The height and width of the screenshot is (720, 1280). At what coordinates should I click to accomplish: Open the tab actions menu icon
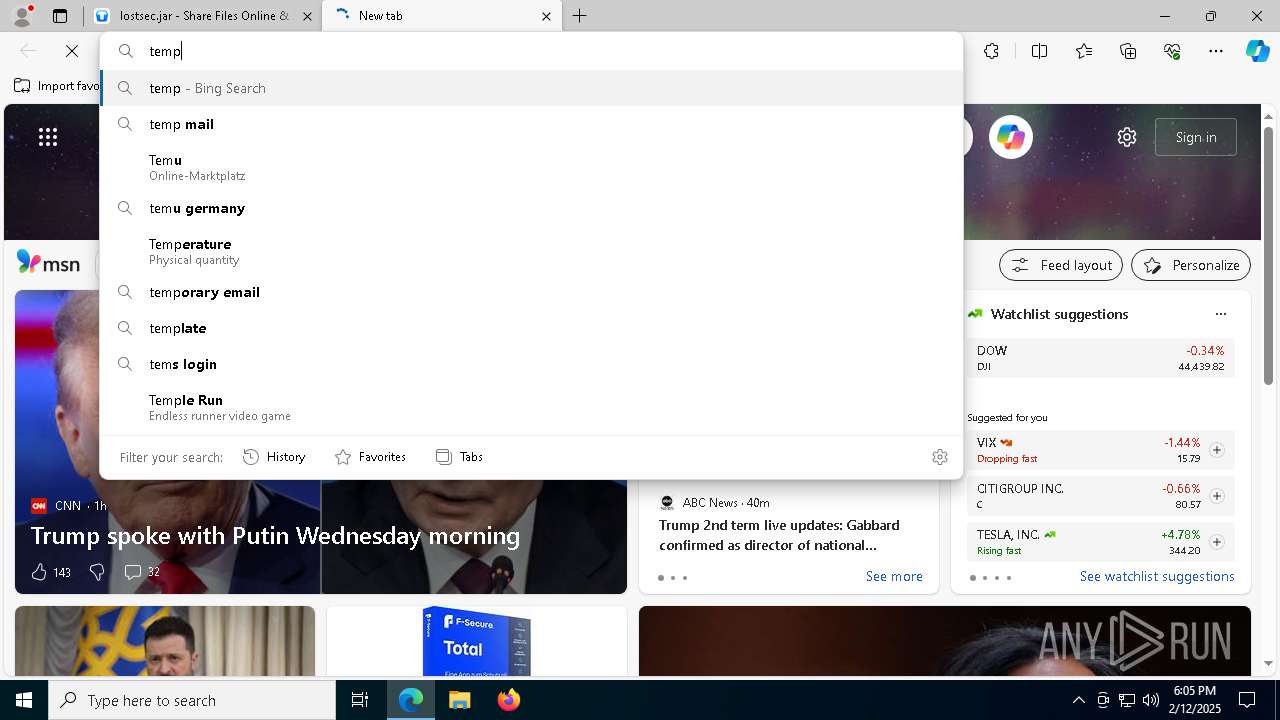pyautogui.click(x=60, y=16)
